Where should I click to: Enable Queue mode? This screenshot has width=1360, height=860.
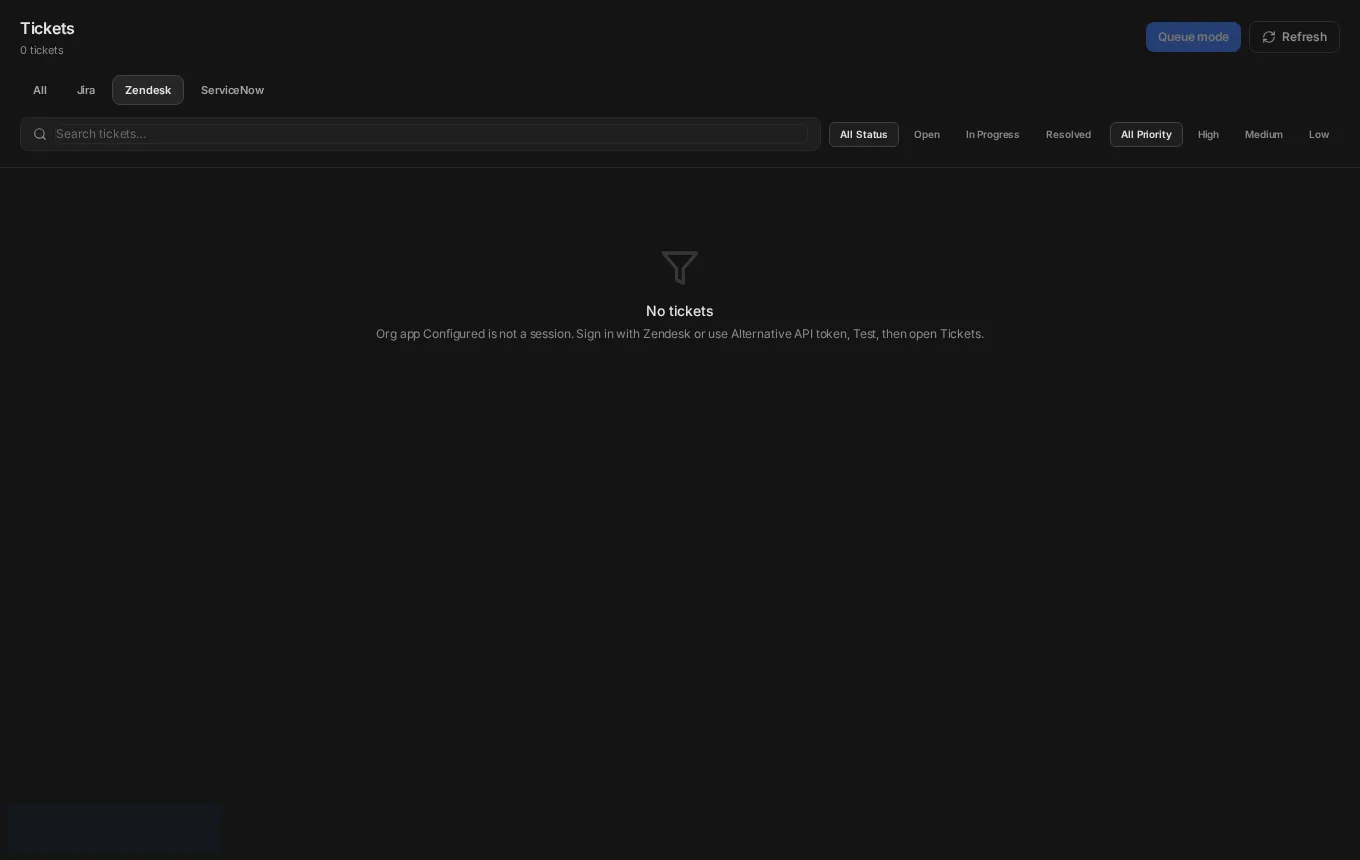click(1193, 37)
